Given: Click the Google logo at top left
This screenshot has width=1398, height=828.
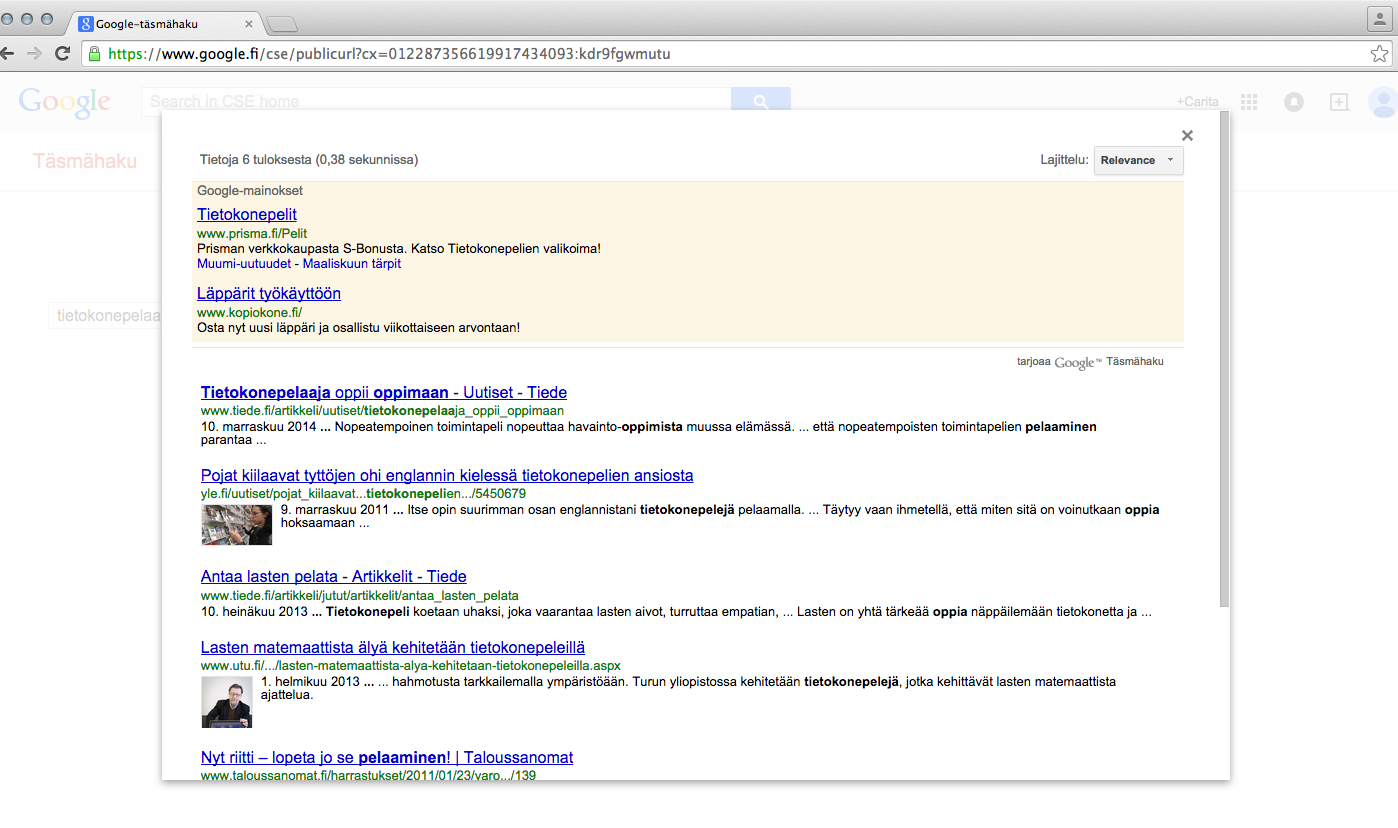Looking at the screenshot, I should 64,101.
